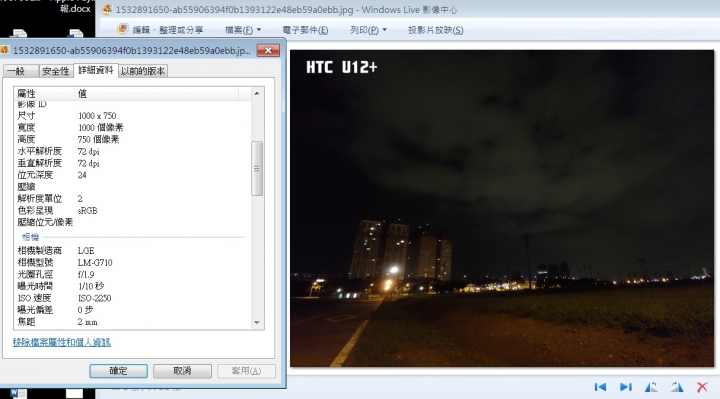720x399 pixels.
Task: Delete the image with the red X icon
Action: [702, 387]
